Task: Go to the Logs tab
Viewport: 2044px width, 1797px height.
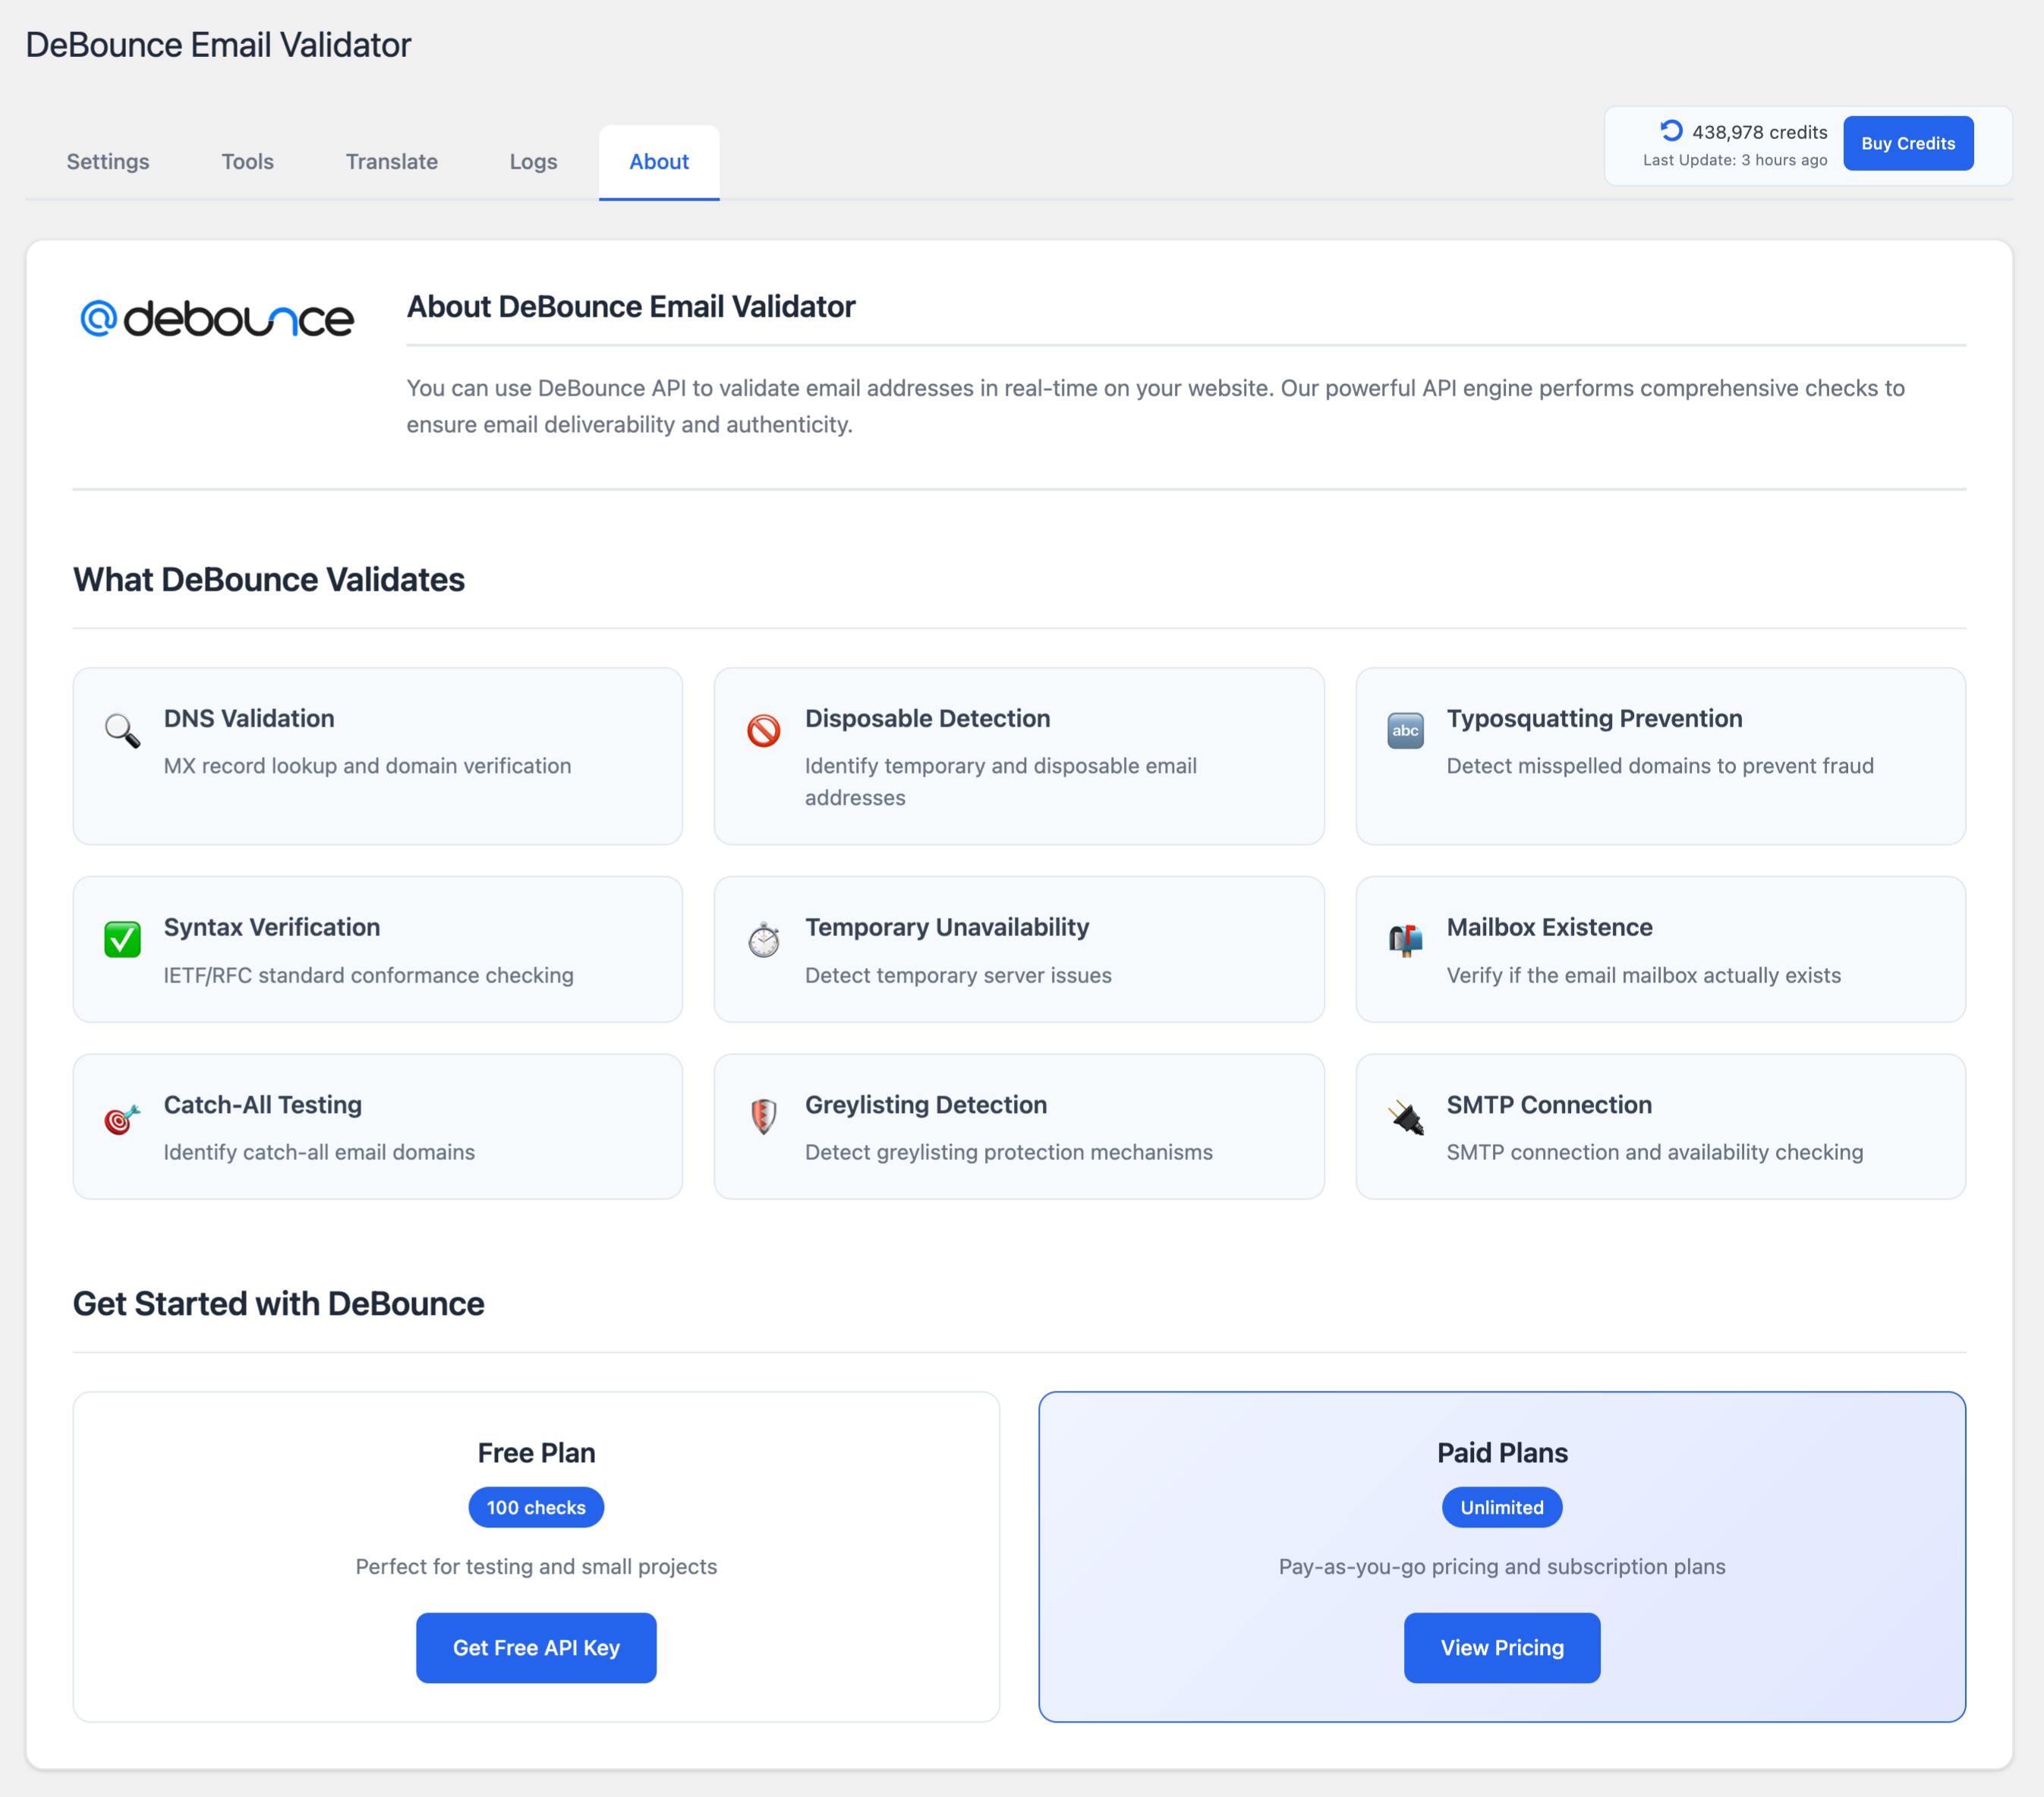Action: coord(533,161)
